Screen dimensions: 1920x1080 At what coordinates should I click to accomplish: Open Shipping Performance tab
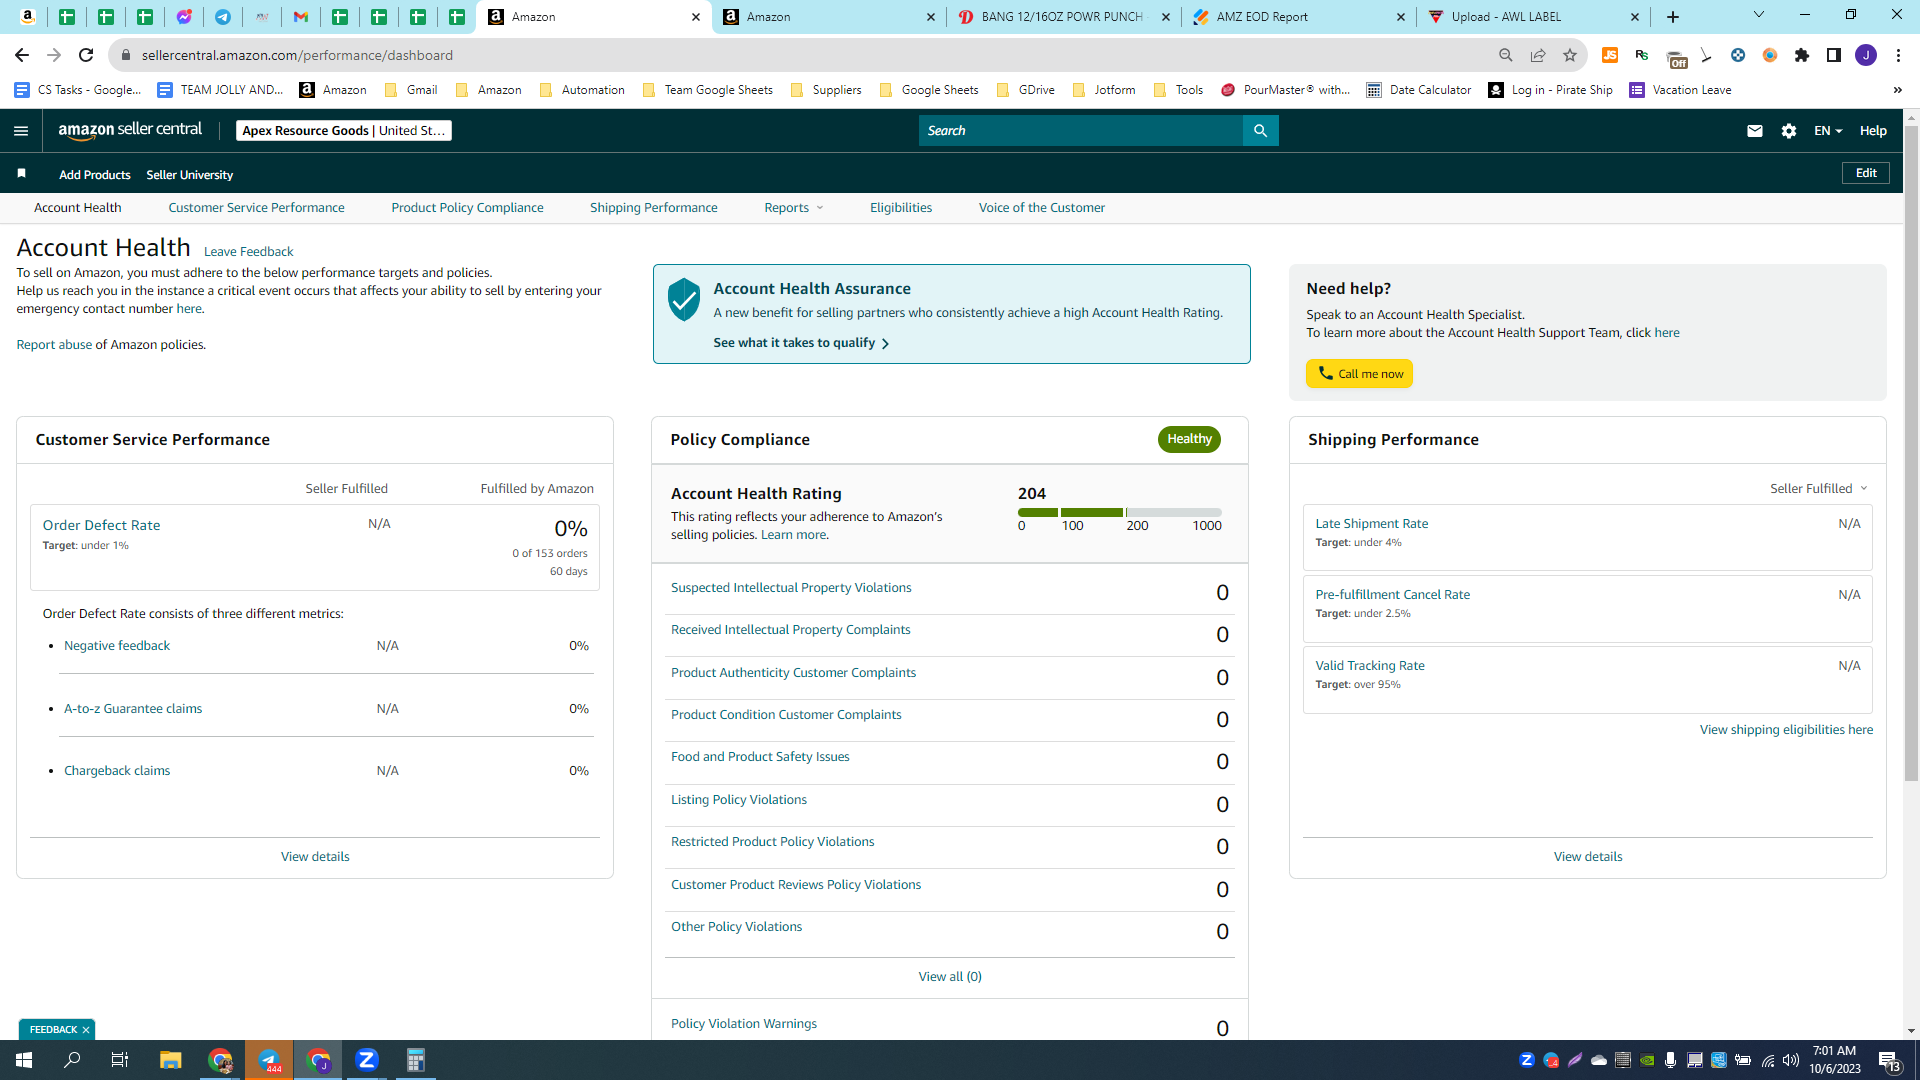pos(653,208)
